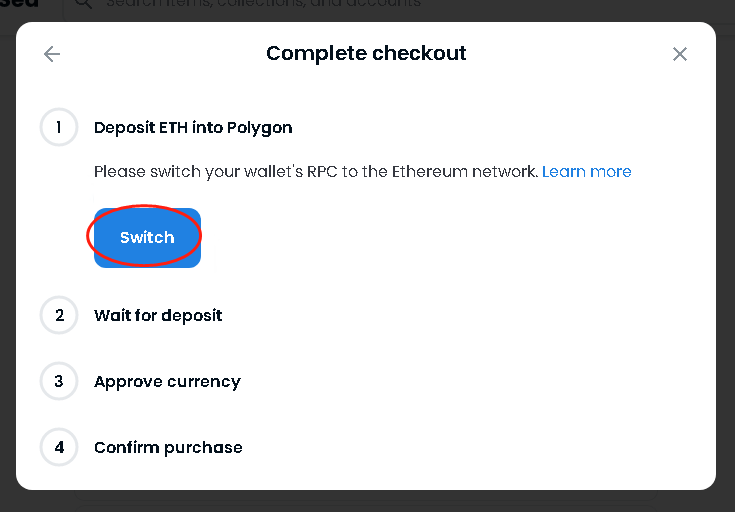Click the step 4 number circle

point(59,448)
